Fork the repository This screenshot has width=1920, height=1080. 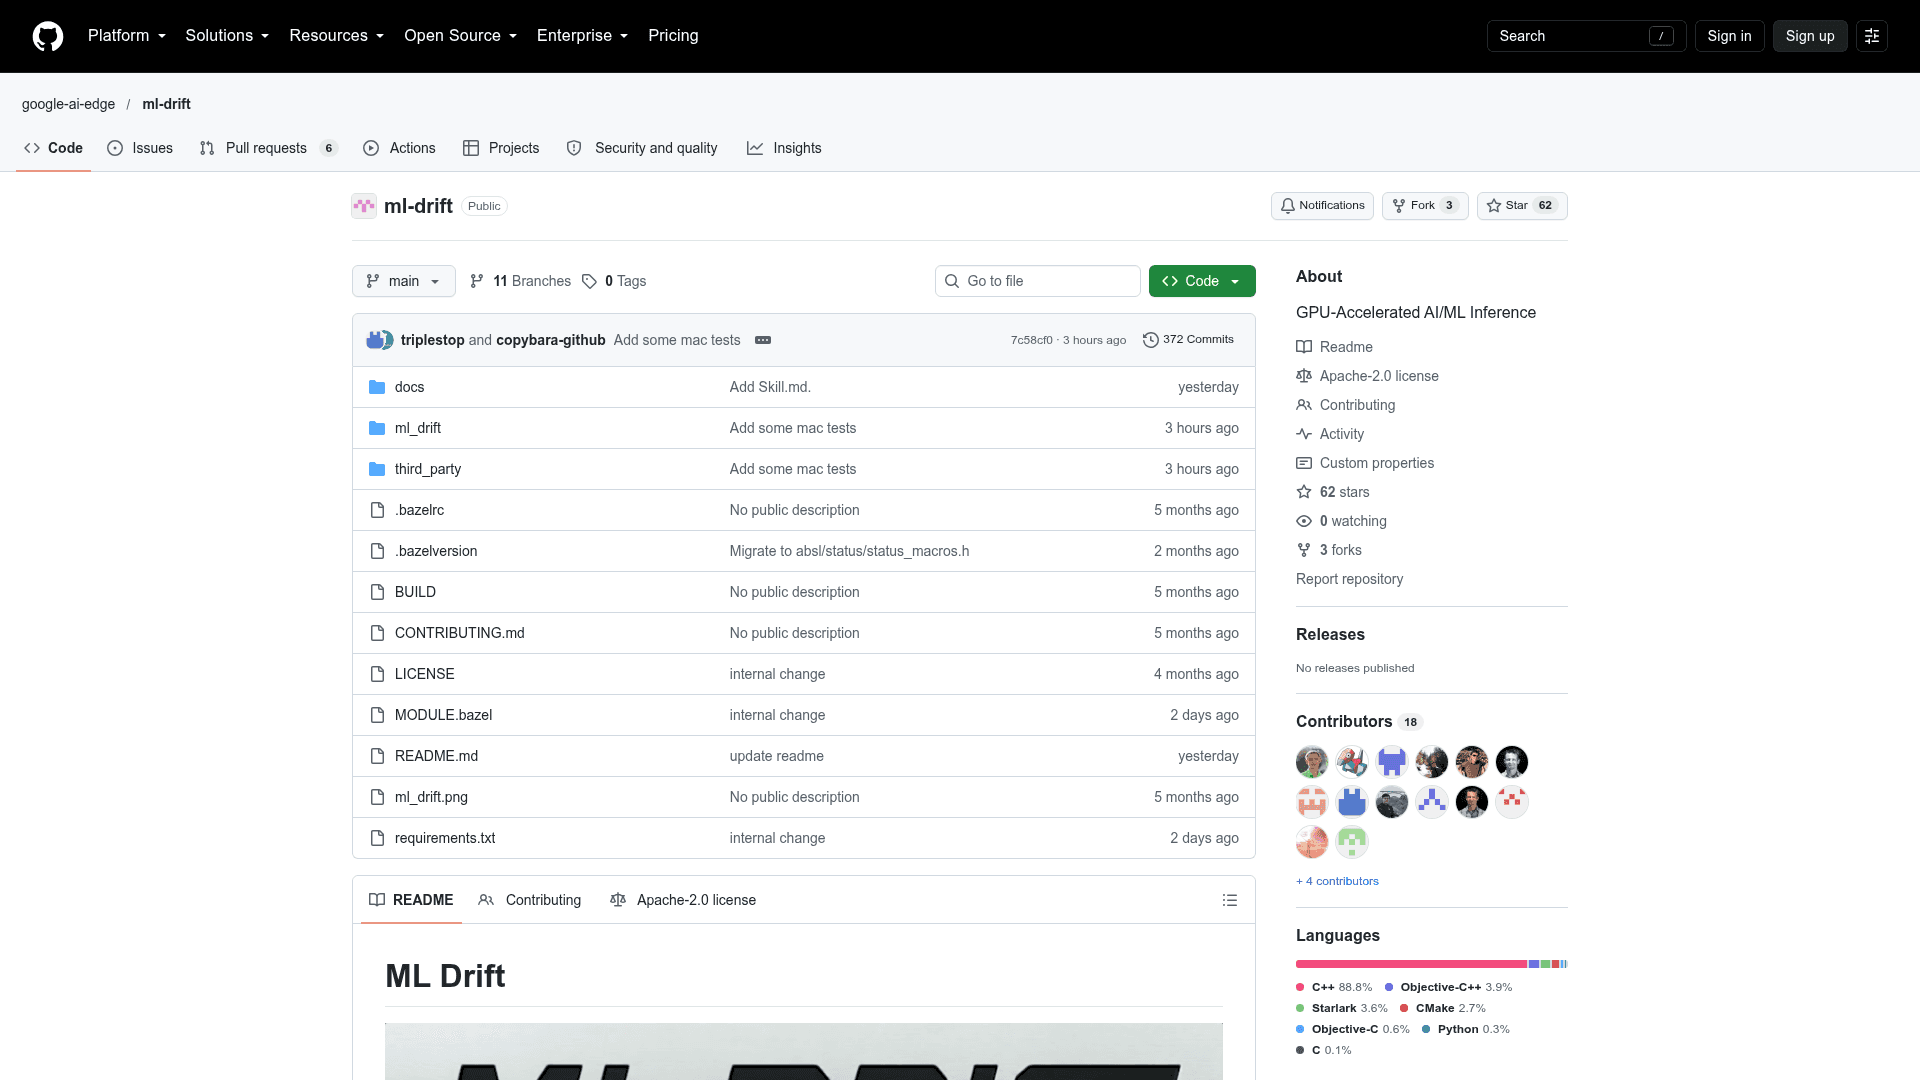coord(1425,206)
